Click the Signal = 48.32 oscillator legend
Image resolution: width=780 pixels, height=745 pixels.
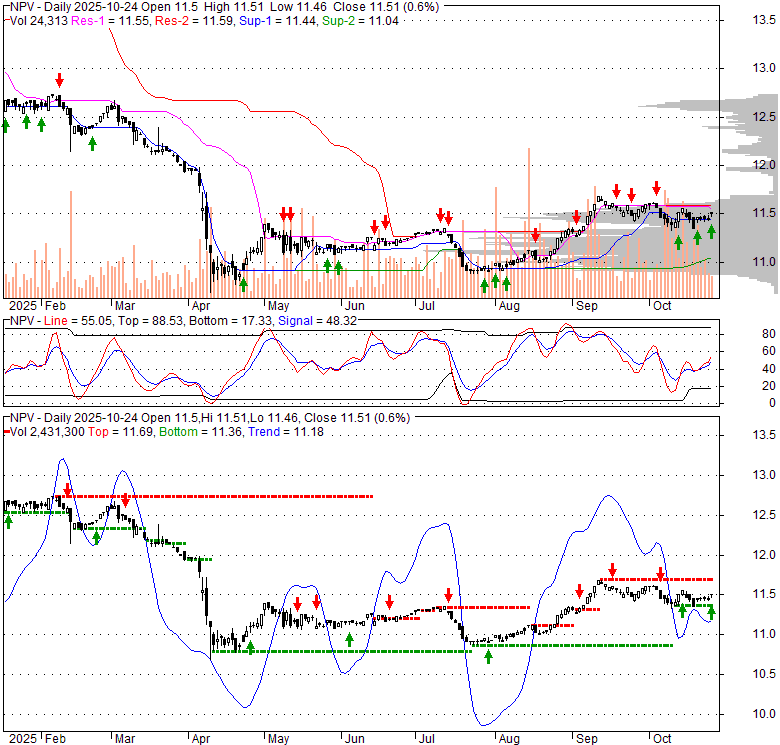pos(317,321)
